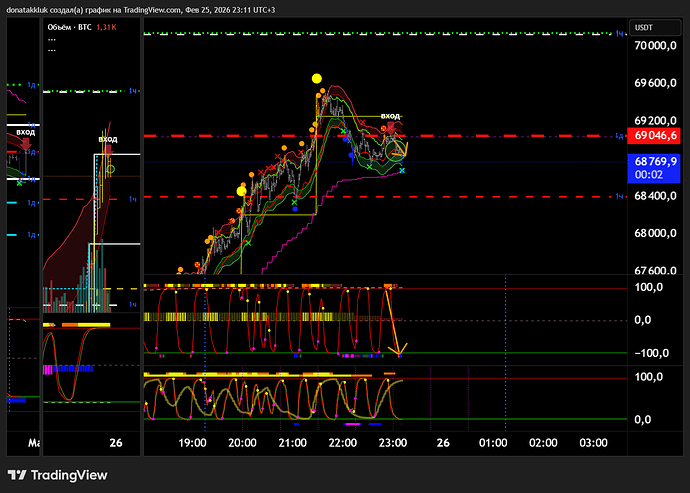
Task: Click the 19:00 label on time axis
Action: pos(192,441)
